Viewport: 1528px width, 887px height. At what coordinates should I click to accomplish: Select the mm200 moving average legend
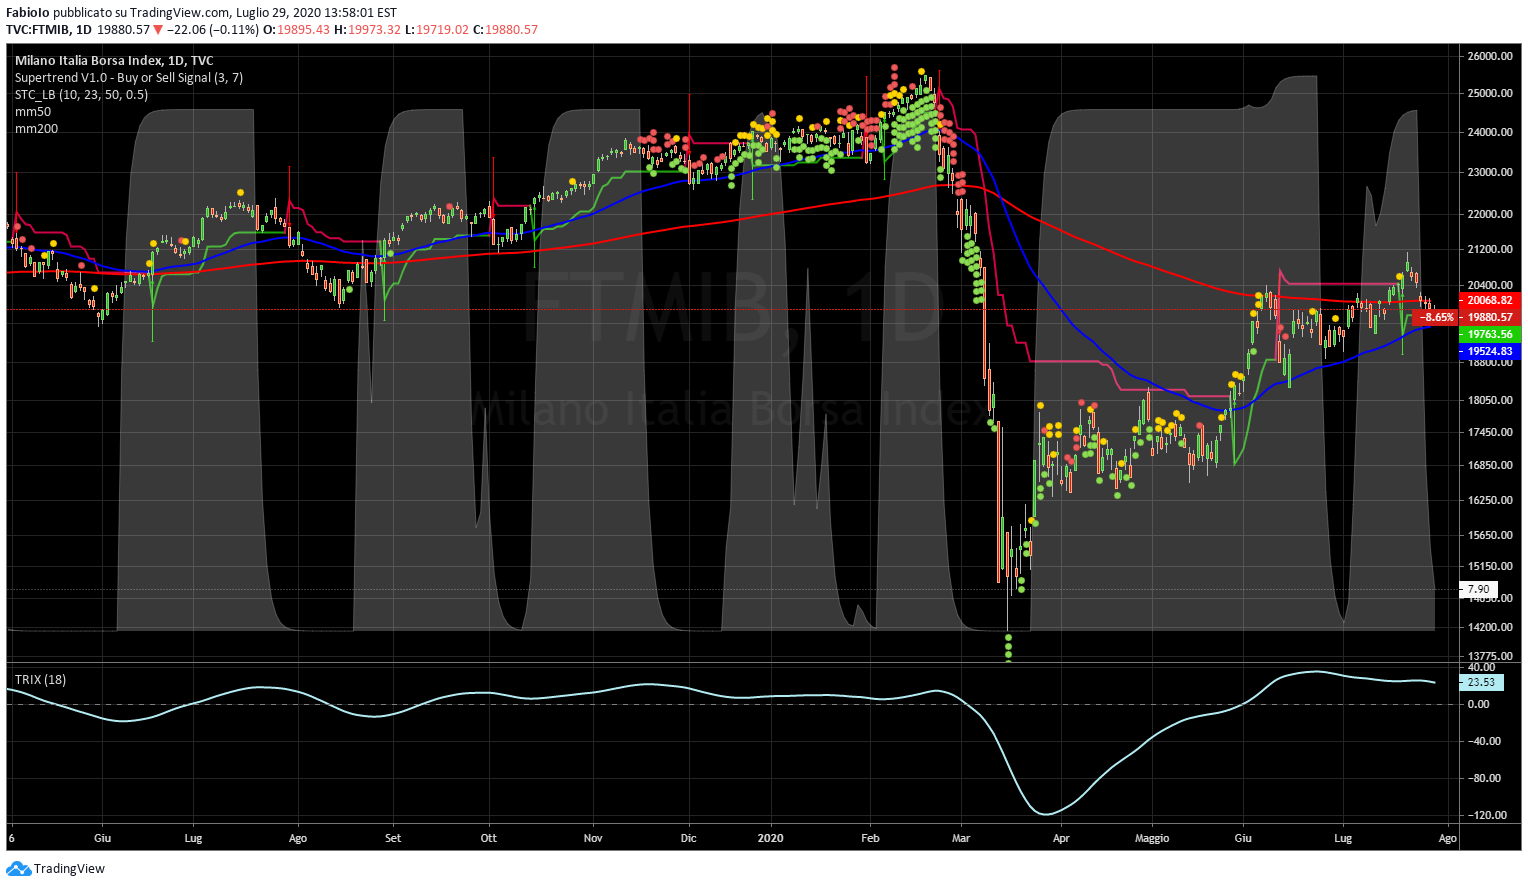(36, 129)
